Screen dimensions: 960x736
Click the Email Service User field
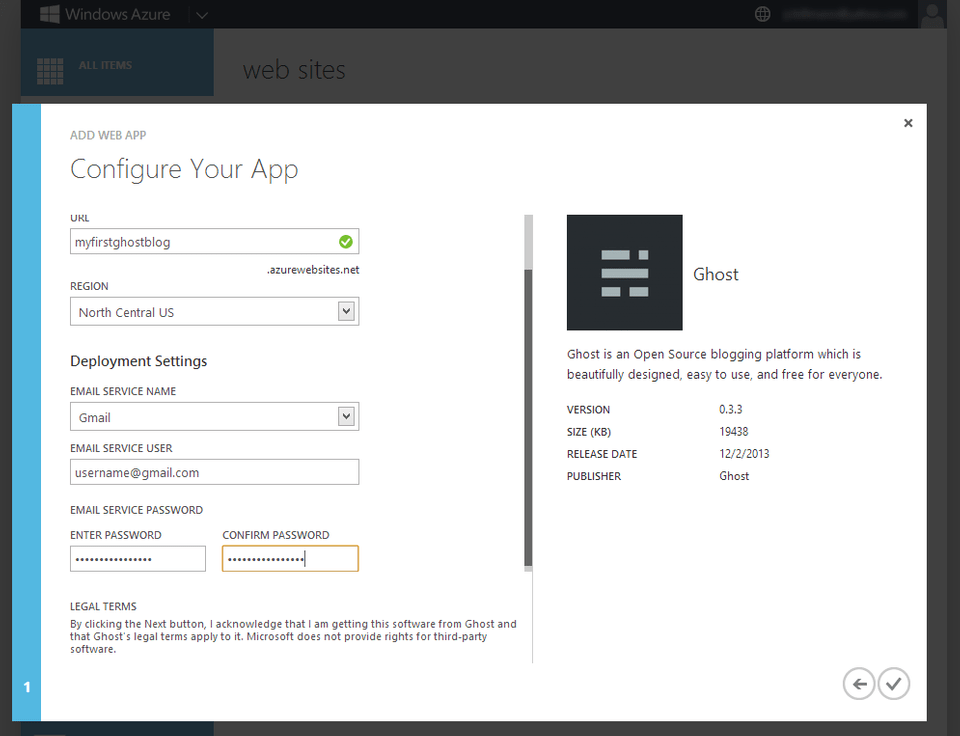coord(214,472)
